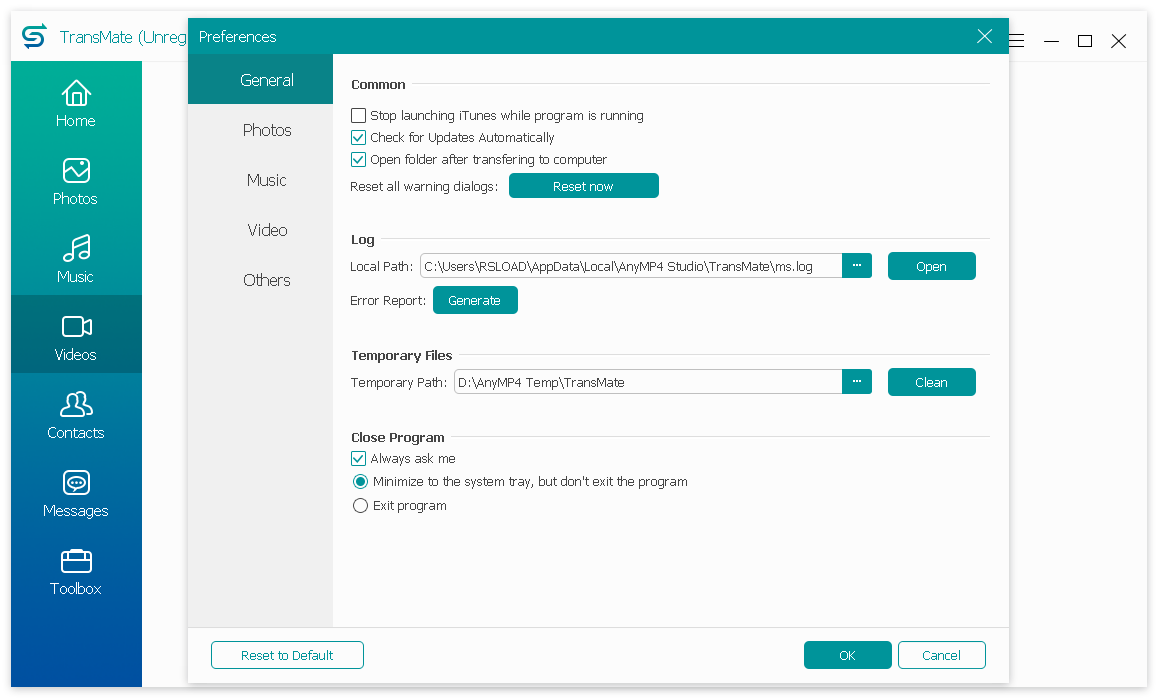The image size is (1160, 700).
Task: Open the Music section in left sidebar
Action: pos(76,260)
